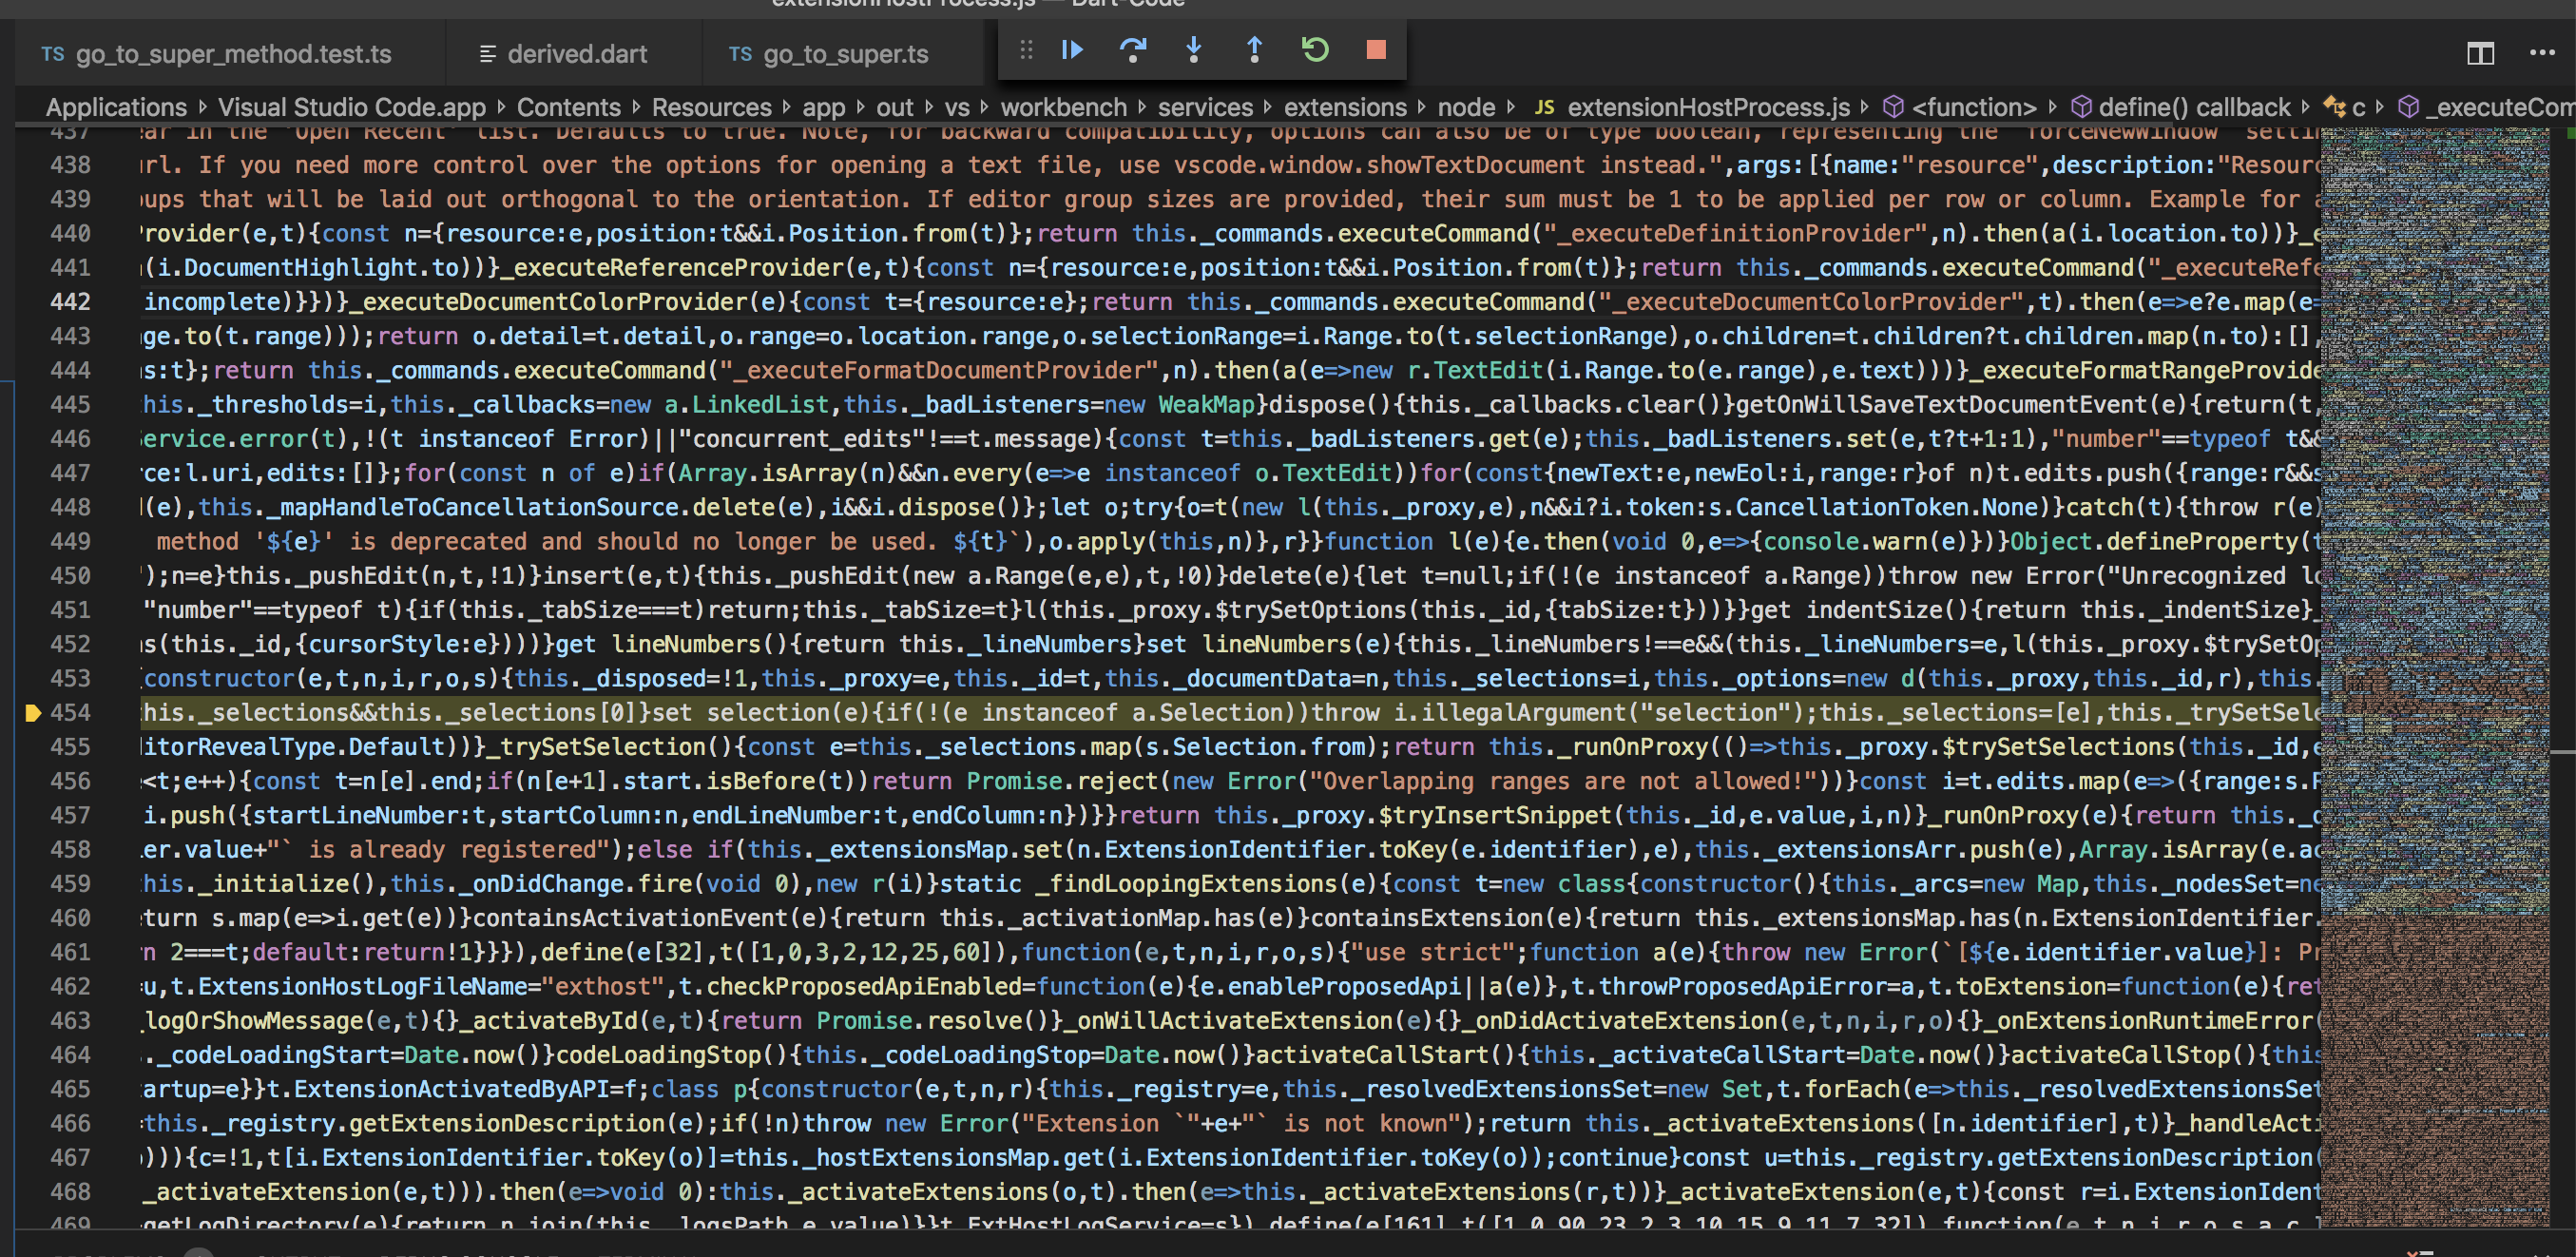This screenshot has width=2576, height=1257.
Task: Step into the function call
Action: 1194,50
